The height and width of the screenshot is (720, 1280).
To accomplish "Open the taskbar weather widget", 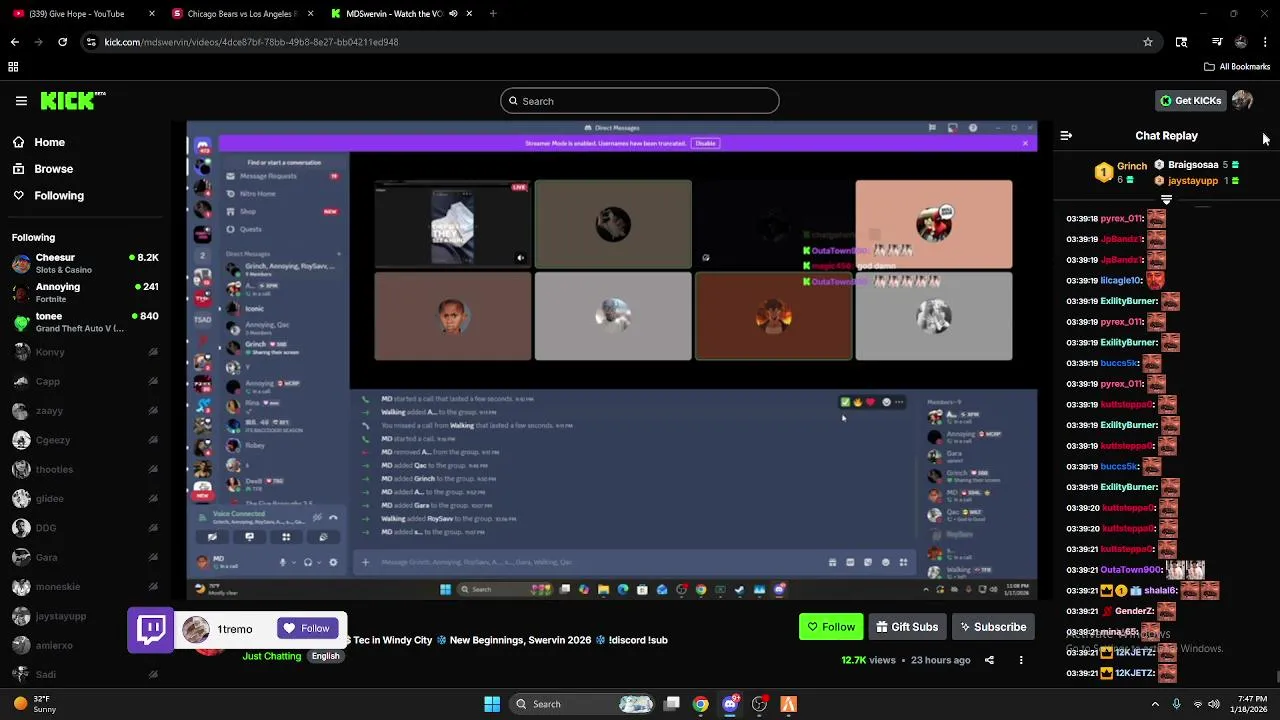I will (x=35, y=704).
